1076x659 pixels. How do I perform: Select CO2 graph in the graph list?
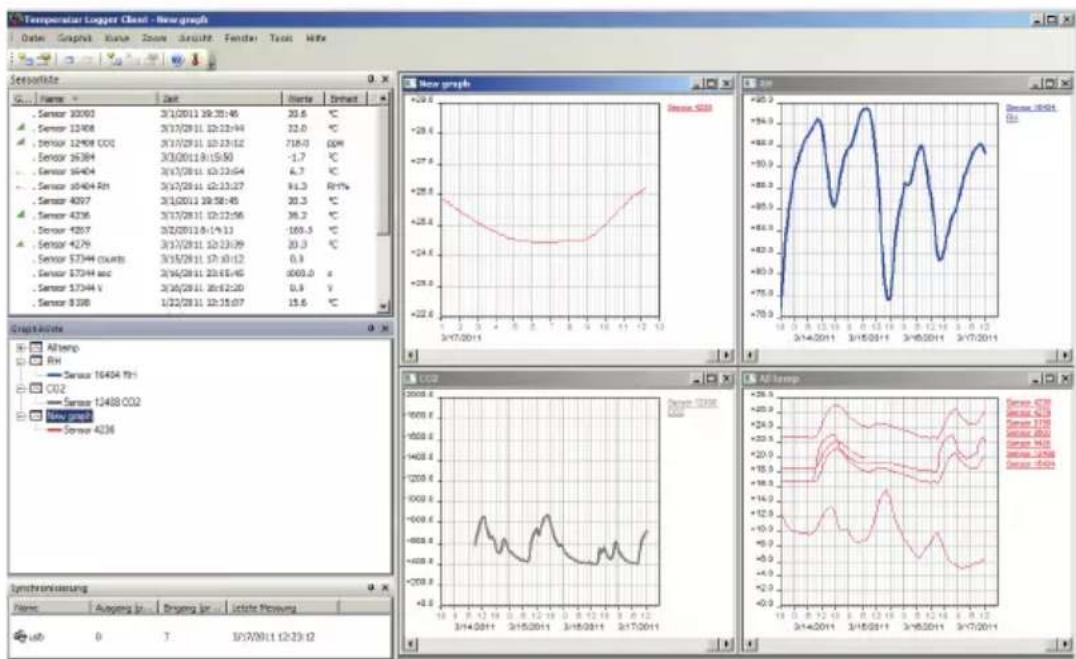pyautogui.click(x=56, y=389)
